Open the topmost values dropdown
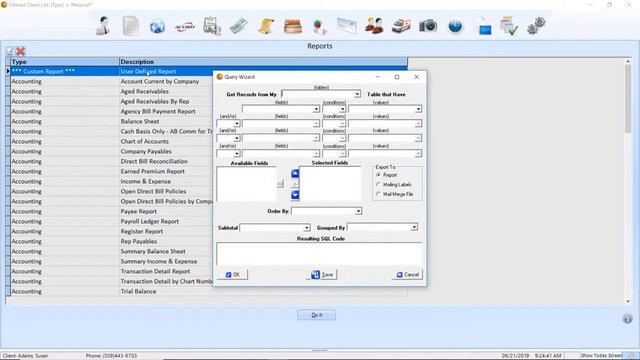Screen dimensions: 640x360 [x=418, y=109]
